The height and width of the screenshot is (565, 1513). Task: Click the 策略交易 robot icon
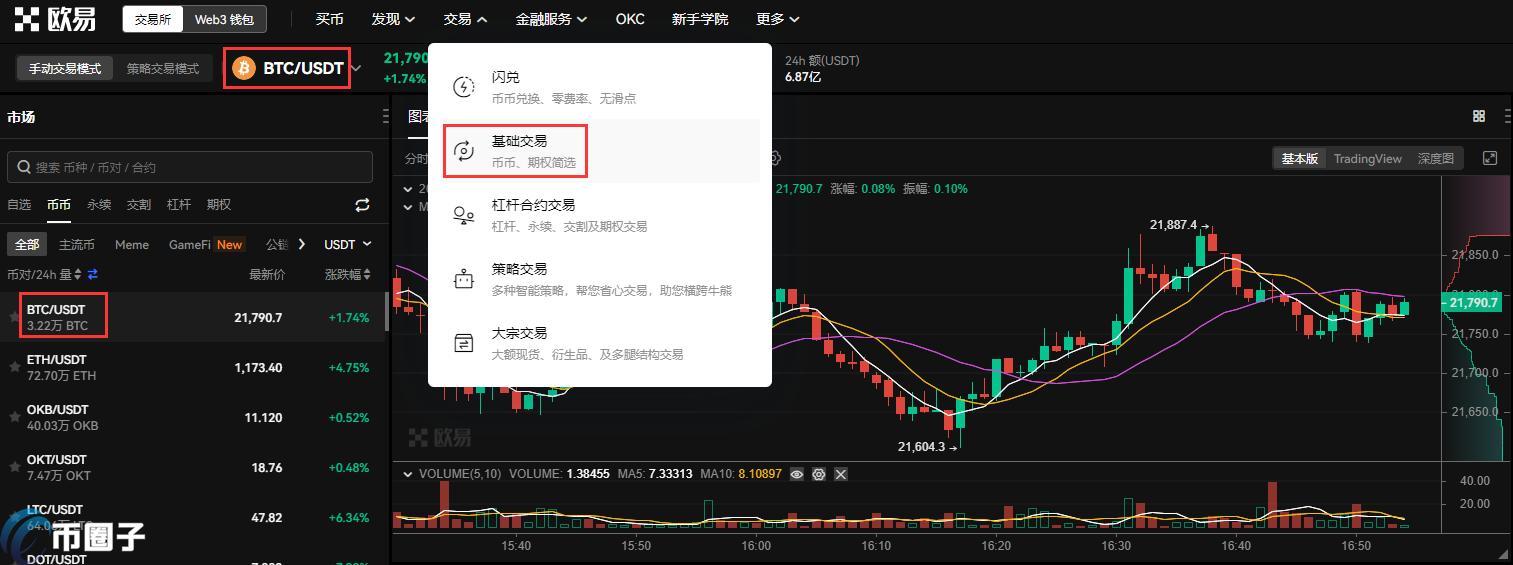pos(464,279)
